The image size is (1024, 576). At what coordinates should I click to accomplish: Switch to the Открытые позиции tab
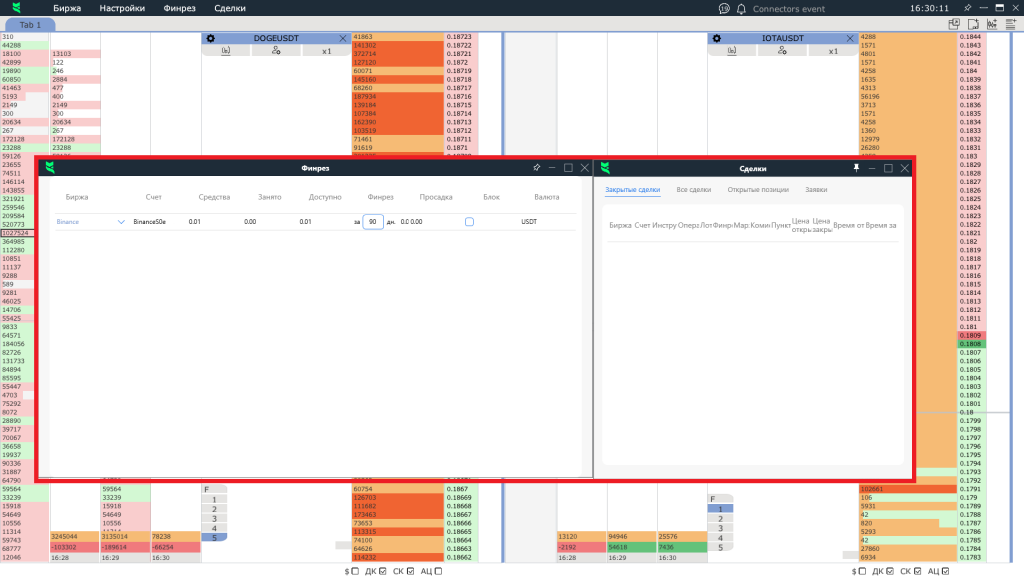point(758,189)
